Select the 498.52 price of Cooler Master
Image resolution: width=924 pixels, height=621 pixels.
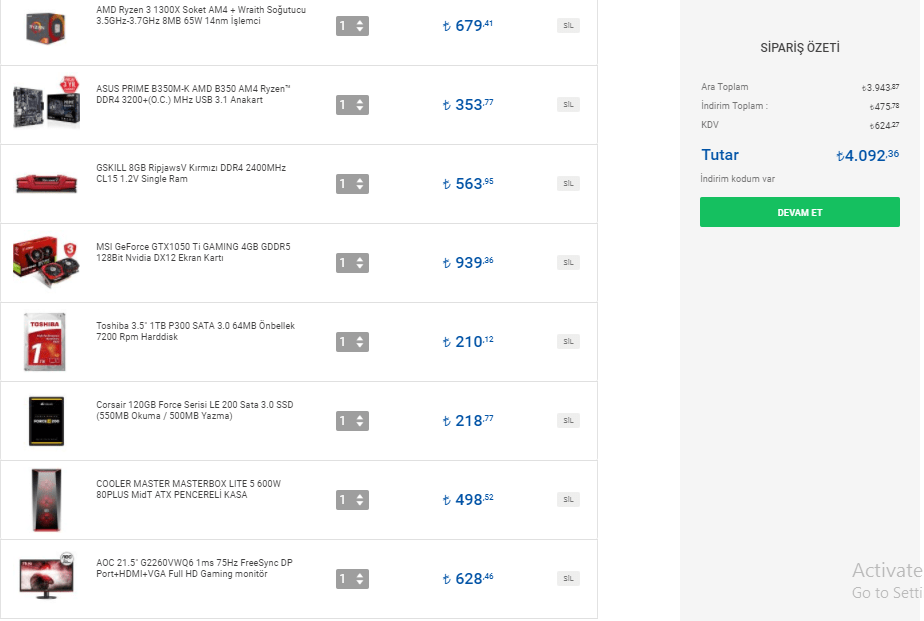(x=468, y=500)
